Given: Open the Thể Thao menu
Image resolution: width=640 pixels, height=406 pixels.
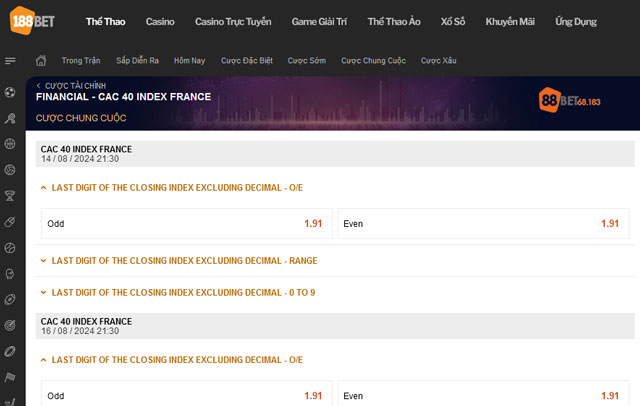Looking at the screenshot, I should click(105, 22).
